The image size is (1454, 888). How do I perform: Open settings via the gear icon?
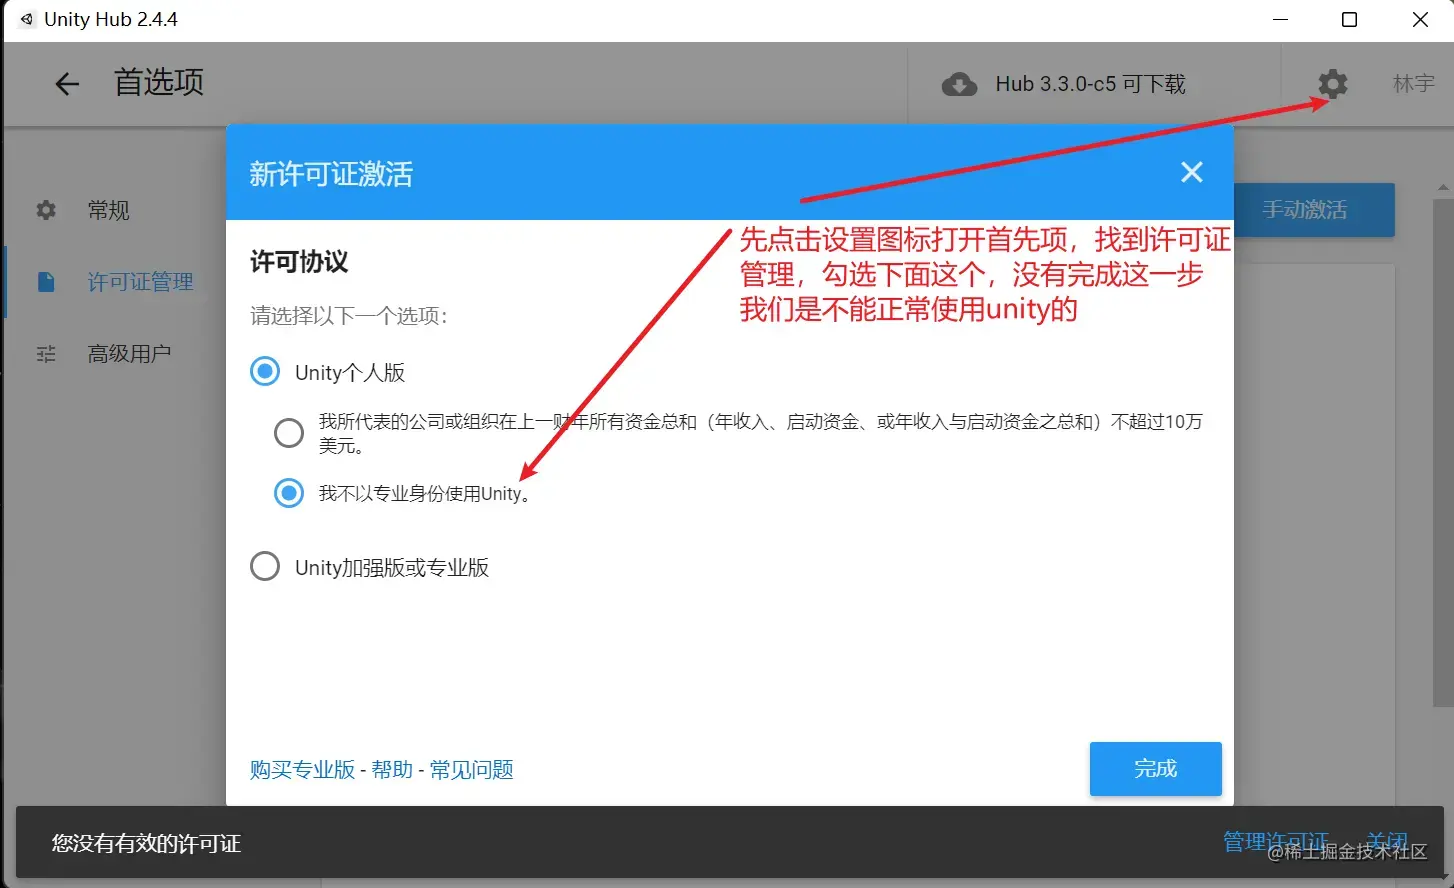point(1333,84)
